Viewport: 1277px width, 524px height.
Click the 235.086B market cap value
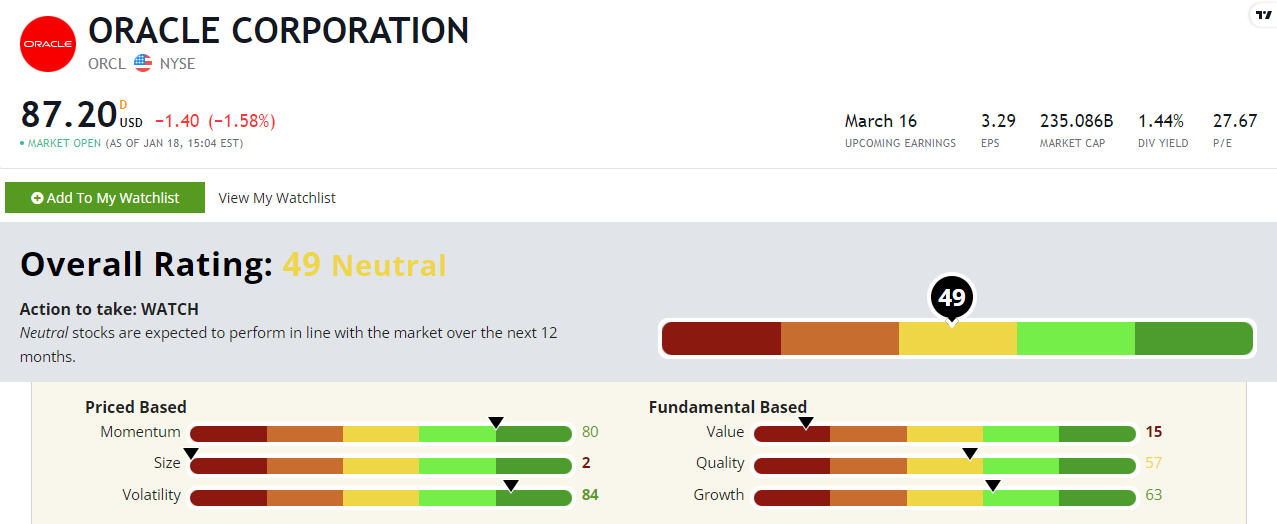pos(1076,121)
